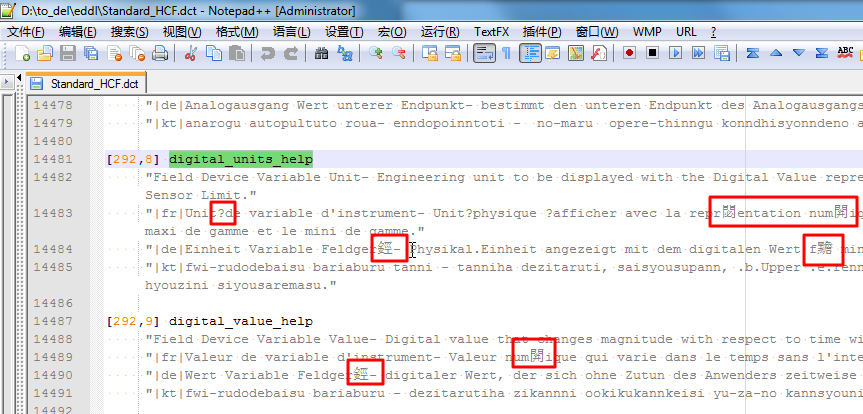The image size is (863, 414).
Task: Click the playback macro play button
Action: click(675, 53)
